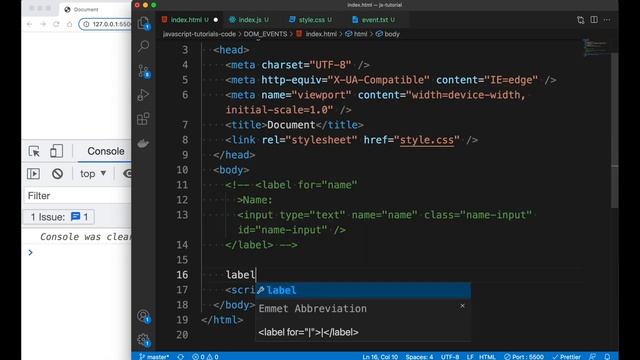Open the Docker view in activity bar
This screenshot has height=360, width=640.
click(143, 143)
